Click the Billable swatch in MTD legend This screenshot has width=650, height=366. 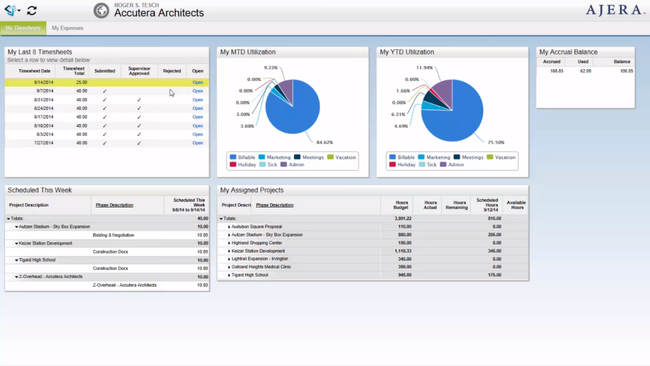point(233,157)
